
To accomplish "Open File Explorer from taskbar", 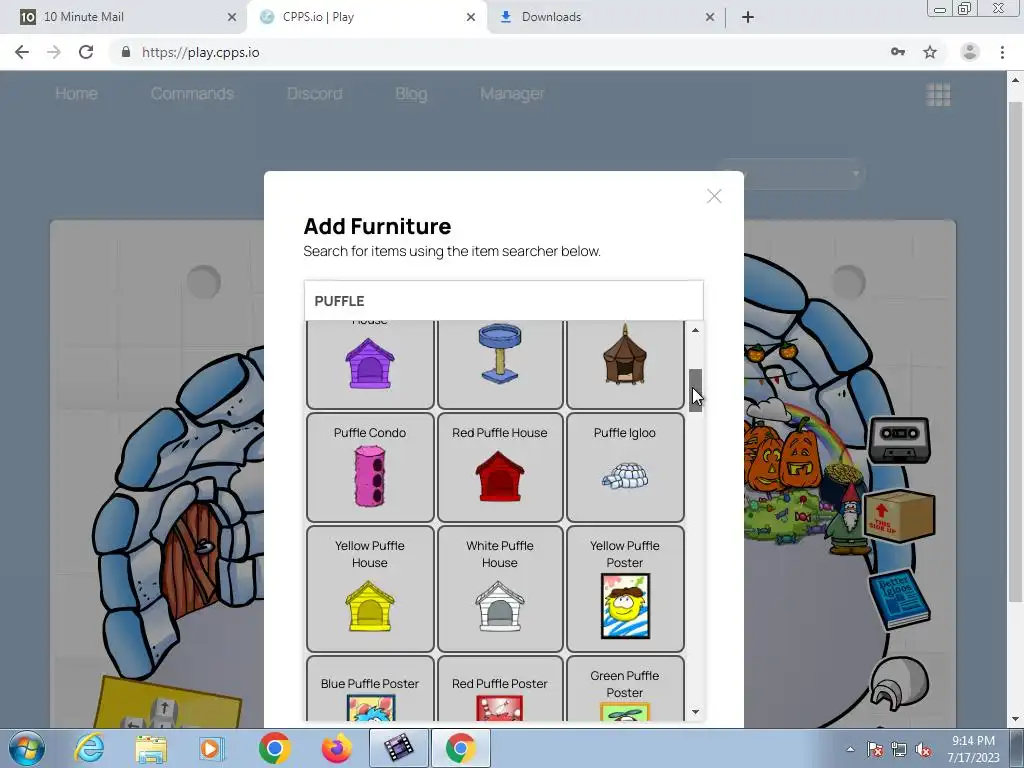I will [151, 749].
